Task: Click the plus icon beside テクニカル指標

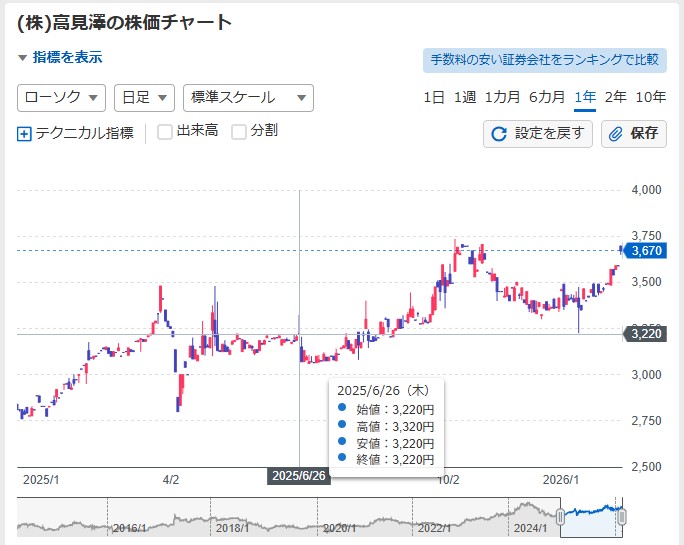Action: [25, 133]
